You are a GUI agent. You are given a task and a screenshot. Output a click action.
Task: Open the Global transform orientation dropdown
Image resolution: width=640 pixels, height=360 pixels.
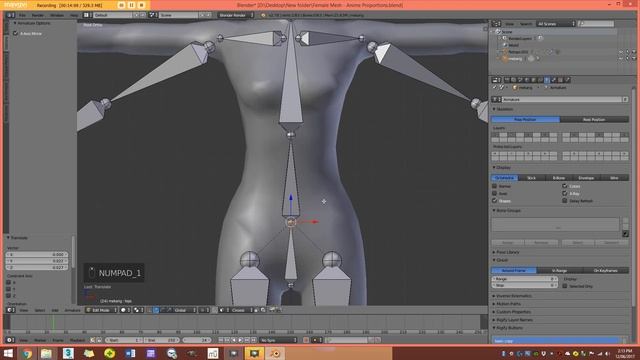point(185,310)
